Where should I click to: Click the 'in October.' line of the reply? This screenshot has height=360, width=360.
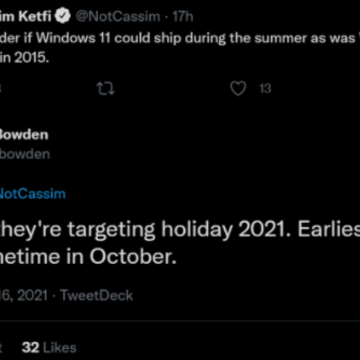pos(88,257)
